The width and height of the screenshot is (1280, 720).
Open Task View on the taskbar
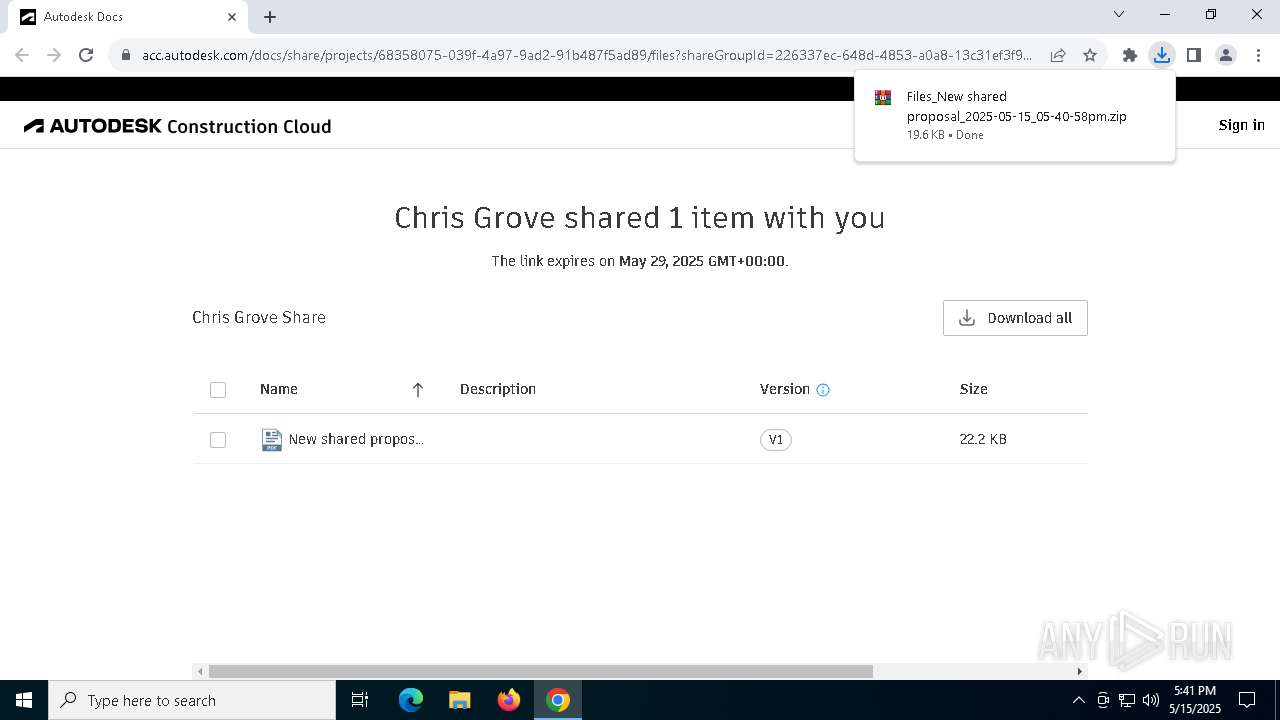(360, 700)
